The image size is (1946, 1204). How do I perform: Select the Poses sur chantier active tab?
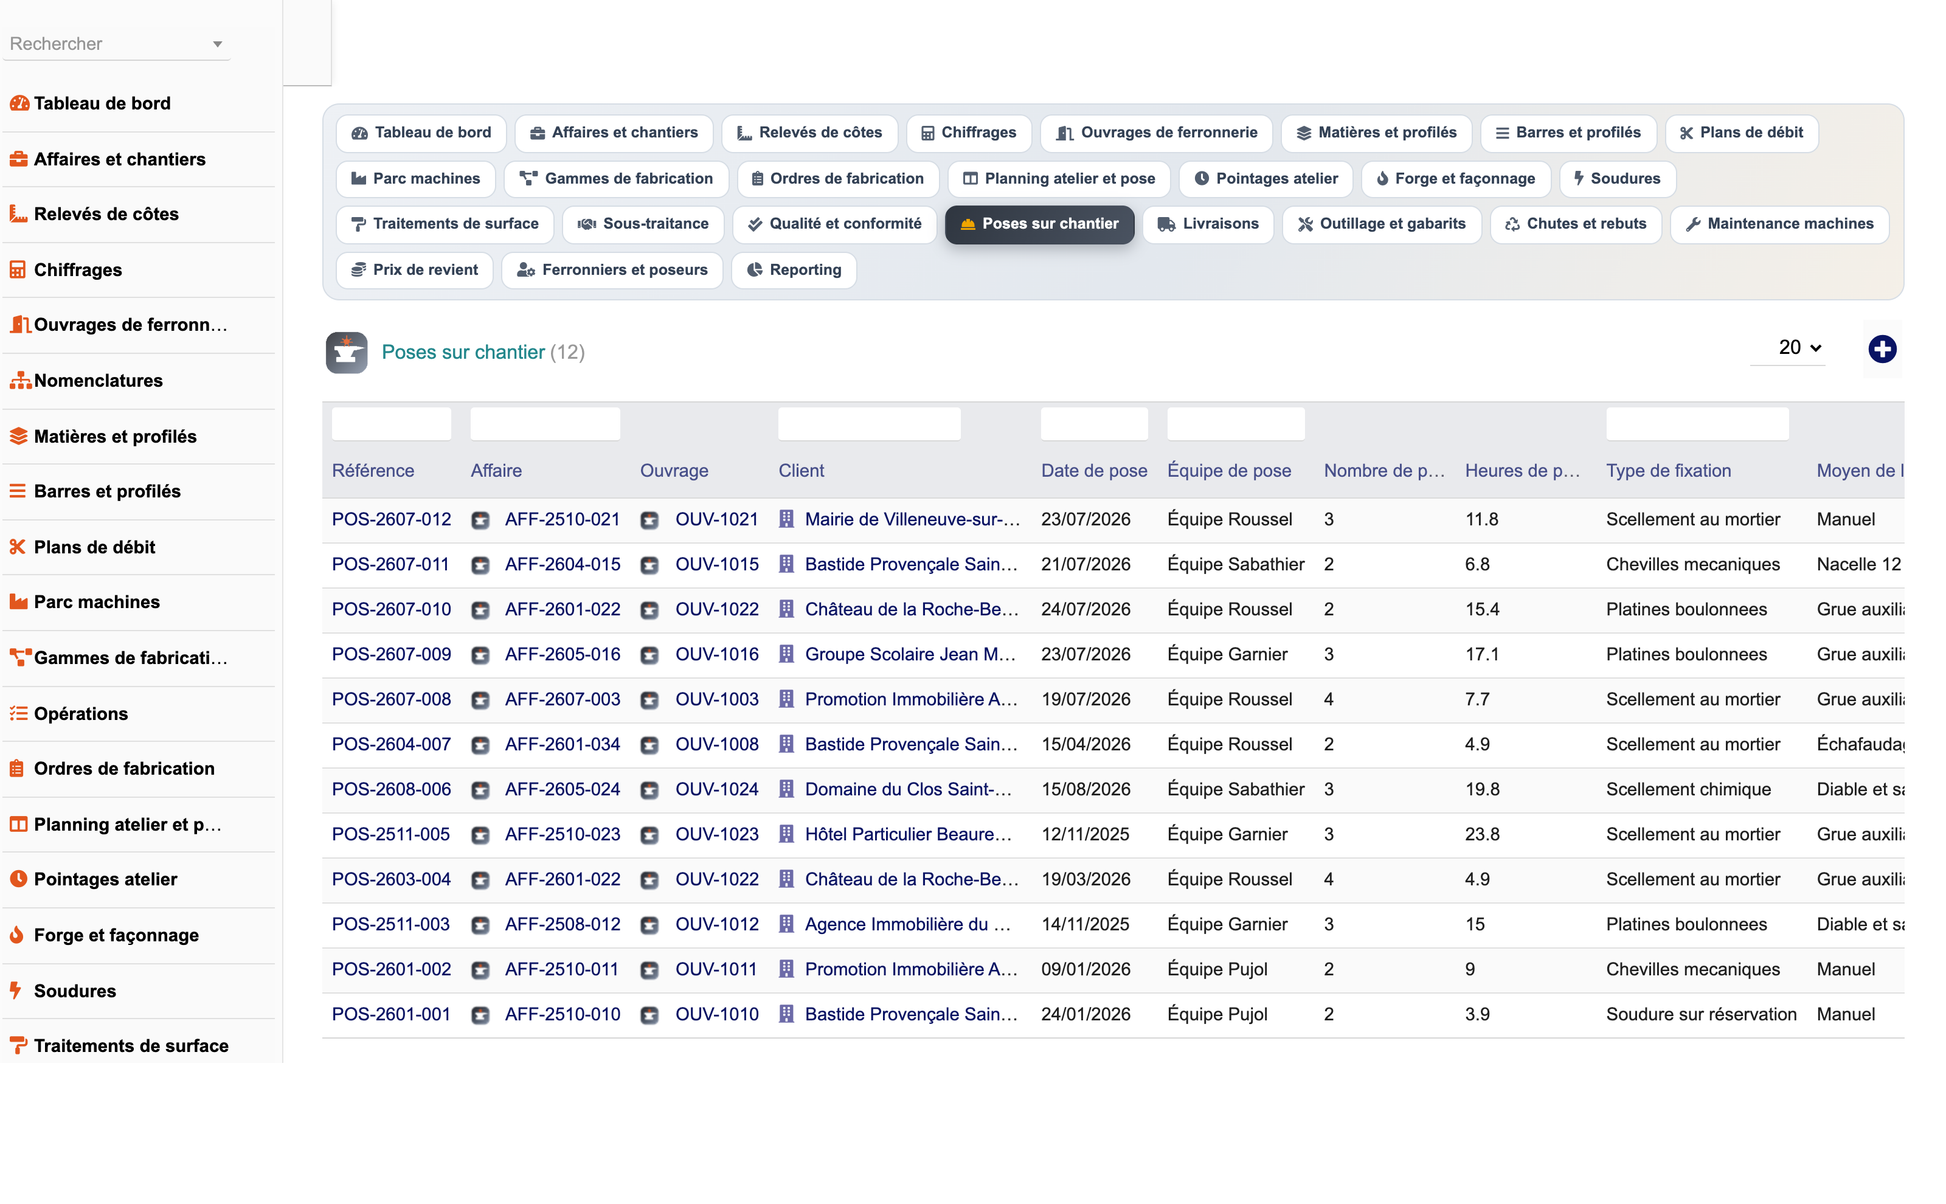click(x=1040, y=224)
